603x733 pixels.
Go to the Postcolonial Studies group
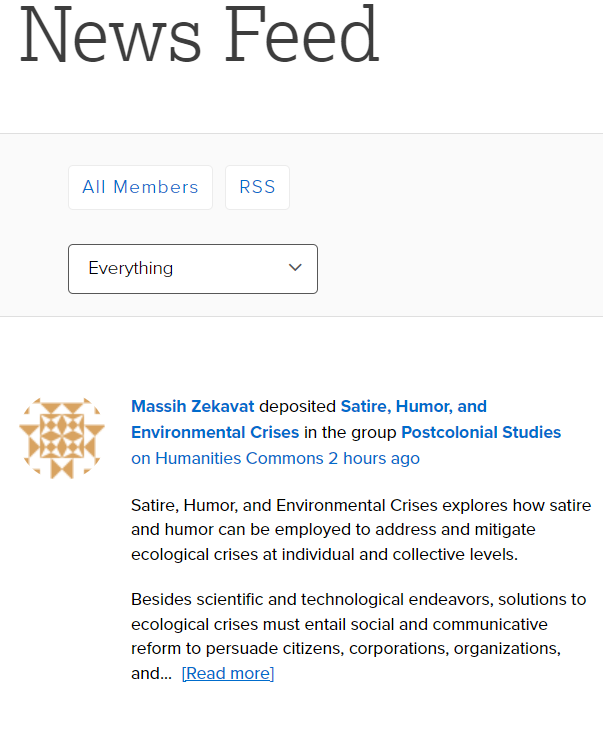[x=481, y=432]
